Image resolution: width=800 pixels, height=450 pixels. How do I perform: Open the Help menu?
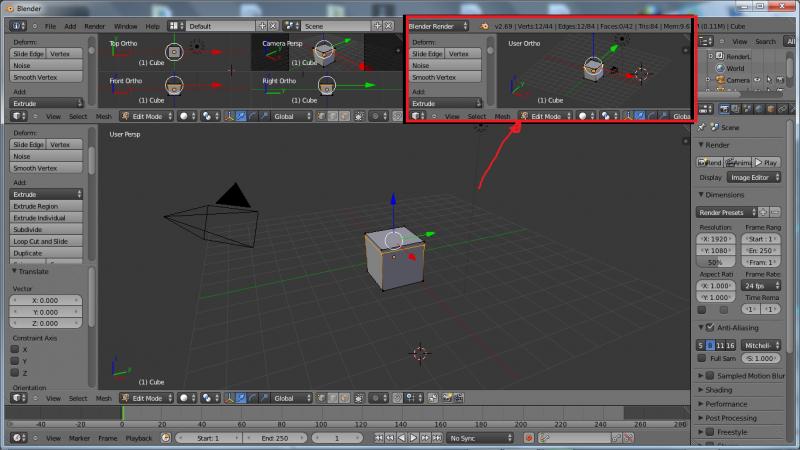pyautogui.click(x=153, y=26)
